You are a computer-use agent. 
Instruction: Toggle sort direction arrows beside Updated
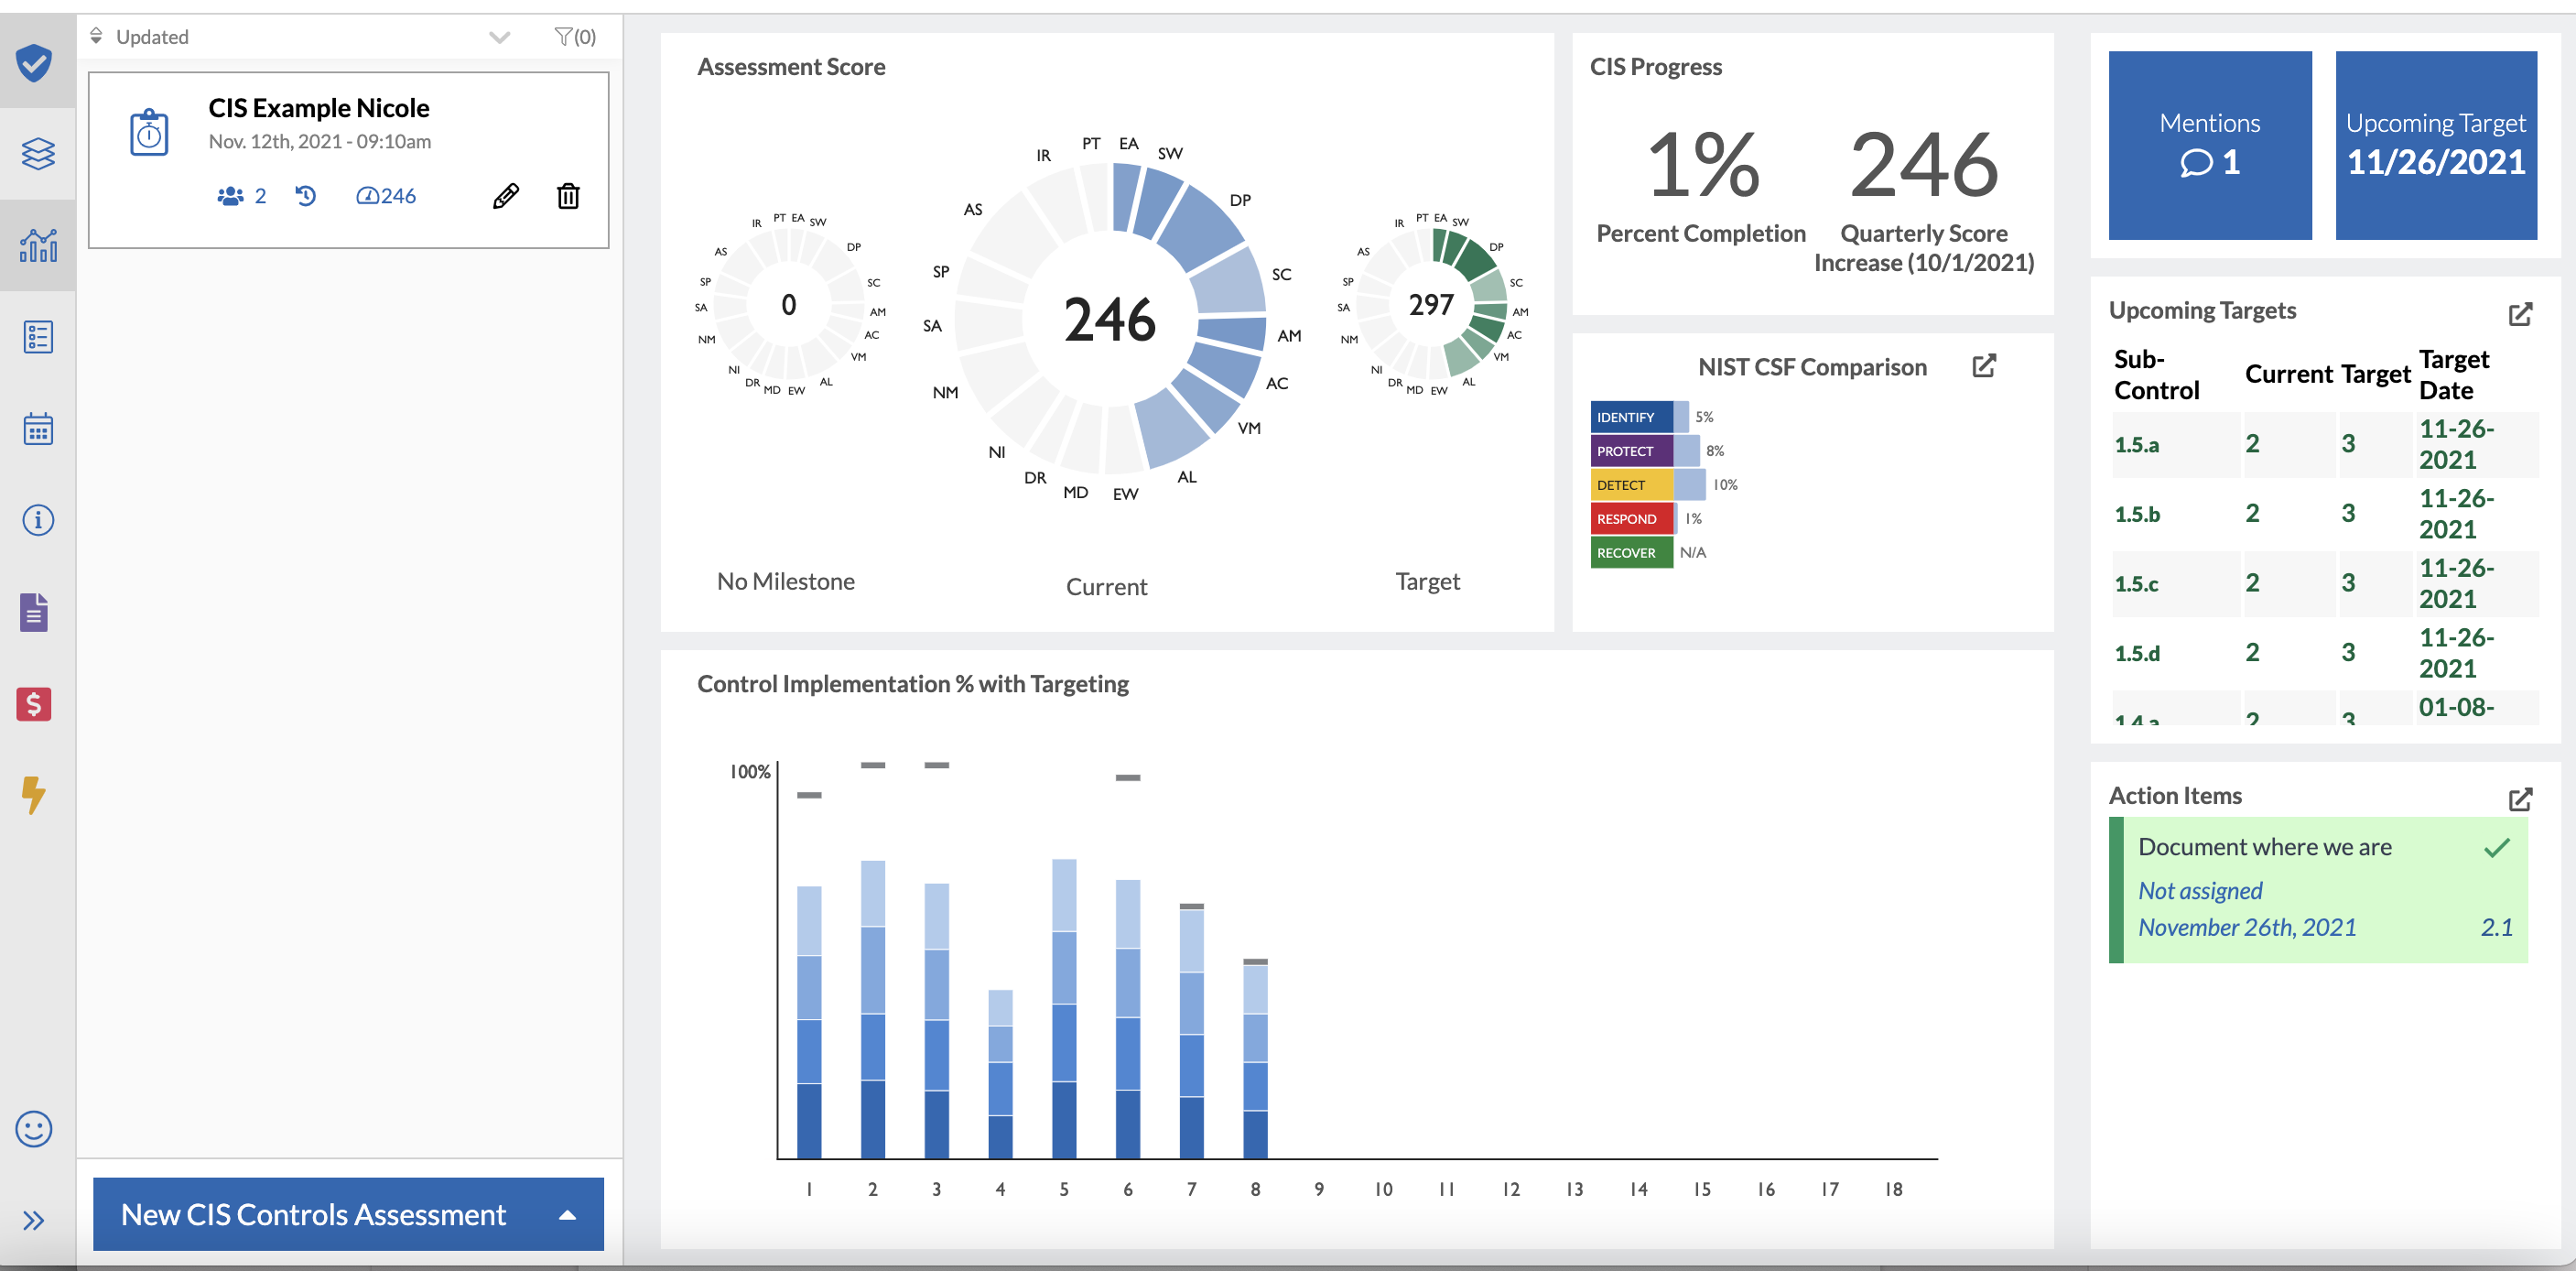point(96,37)
